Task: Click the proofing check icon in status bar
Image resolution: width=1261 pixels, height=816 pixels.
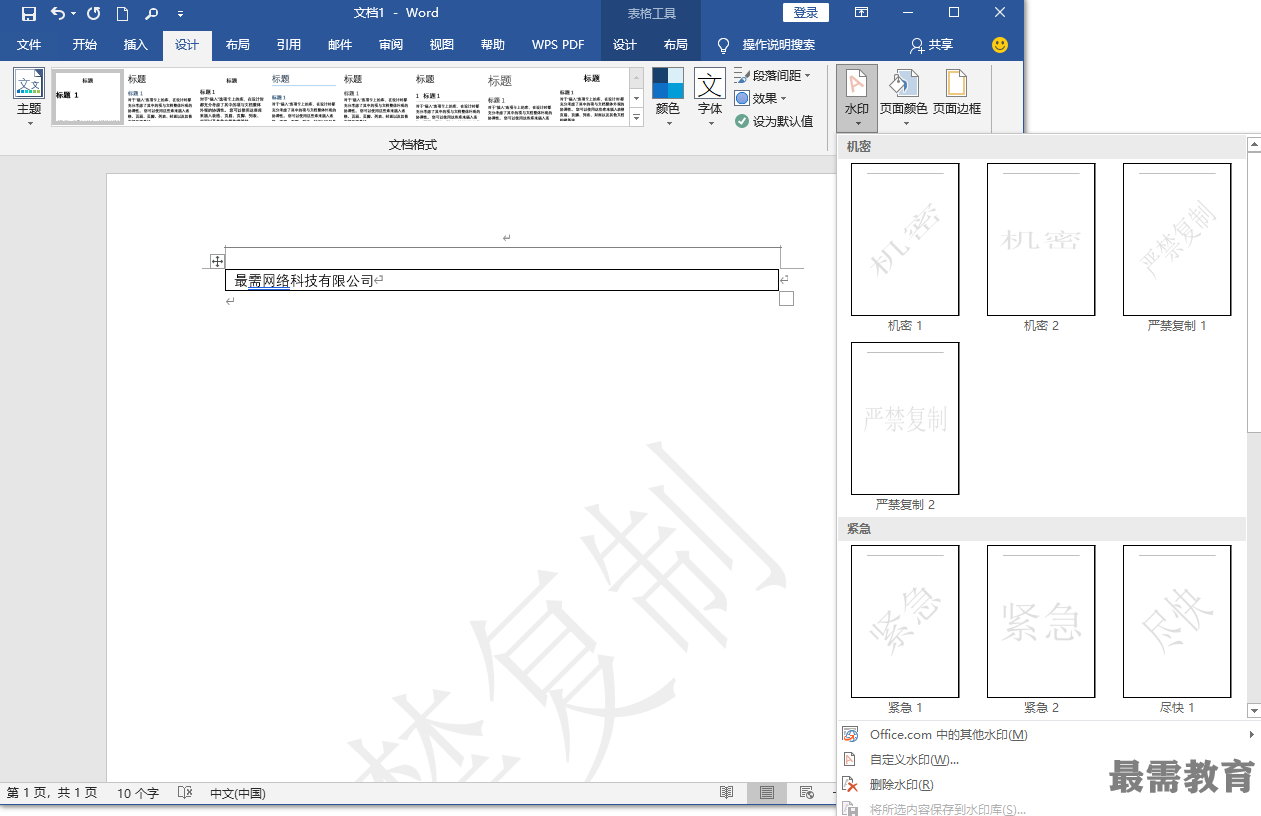Action: (184, 793)
